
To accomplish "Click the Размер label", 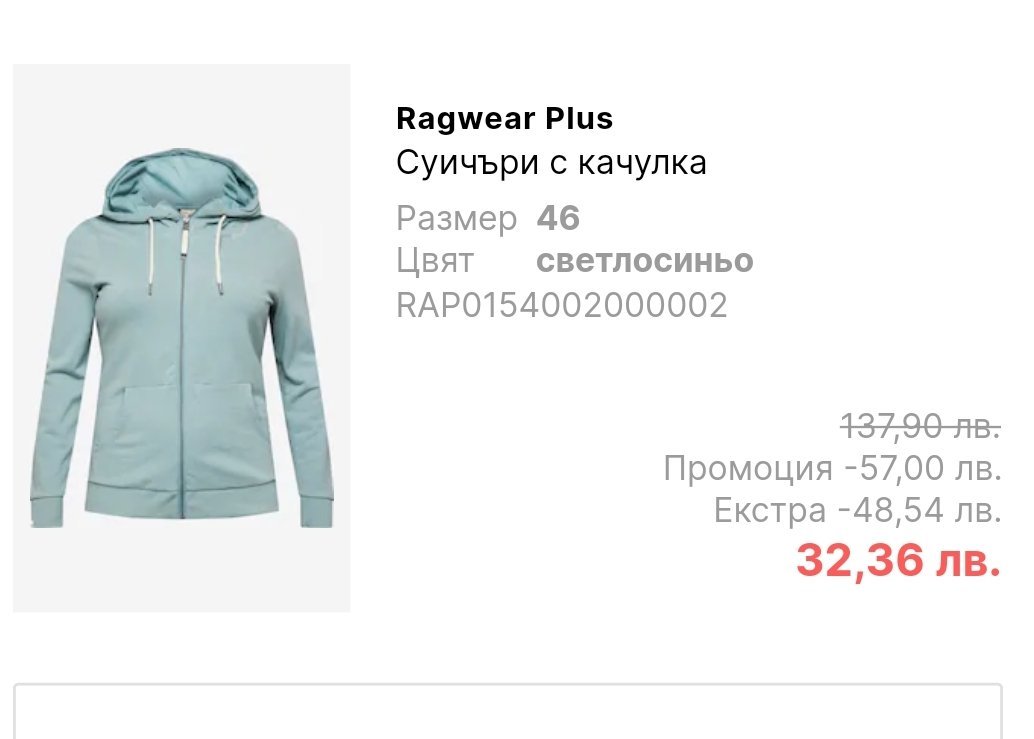I will pyautogui.click(x=456, y=219).
